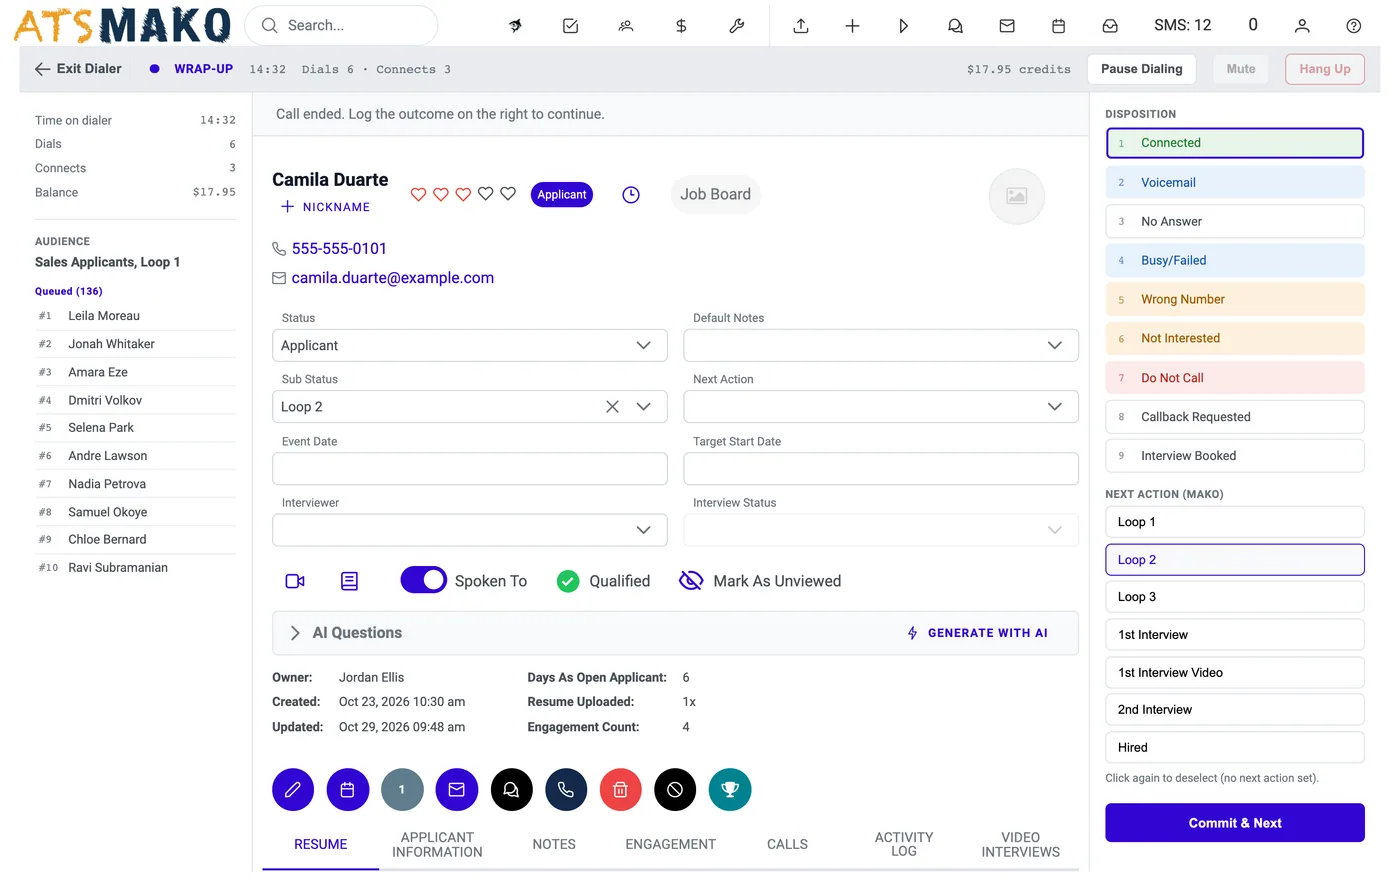The image size is (1400, 887).
Task: Click the play triangle icon in top bar
Action: 903,26
